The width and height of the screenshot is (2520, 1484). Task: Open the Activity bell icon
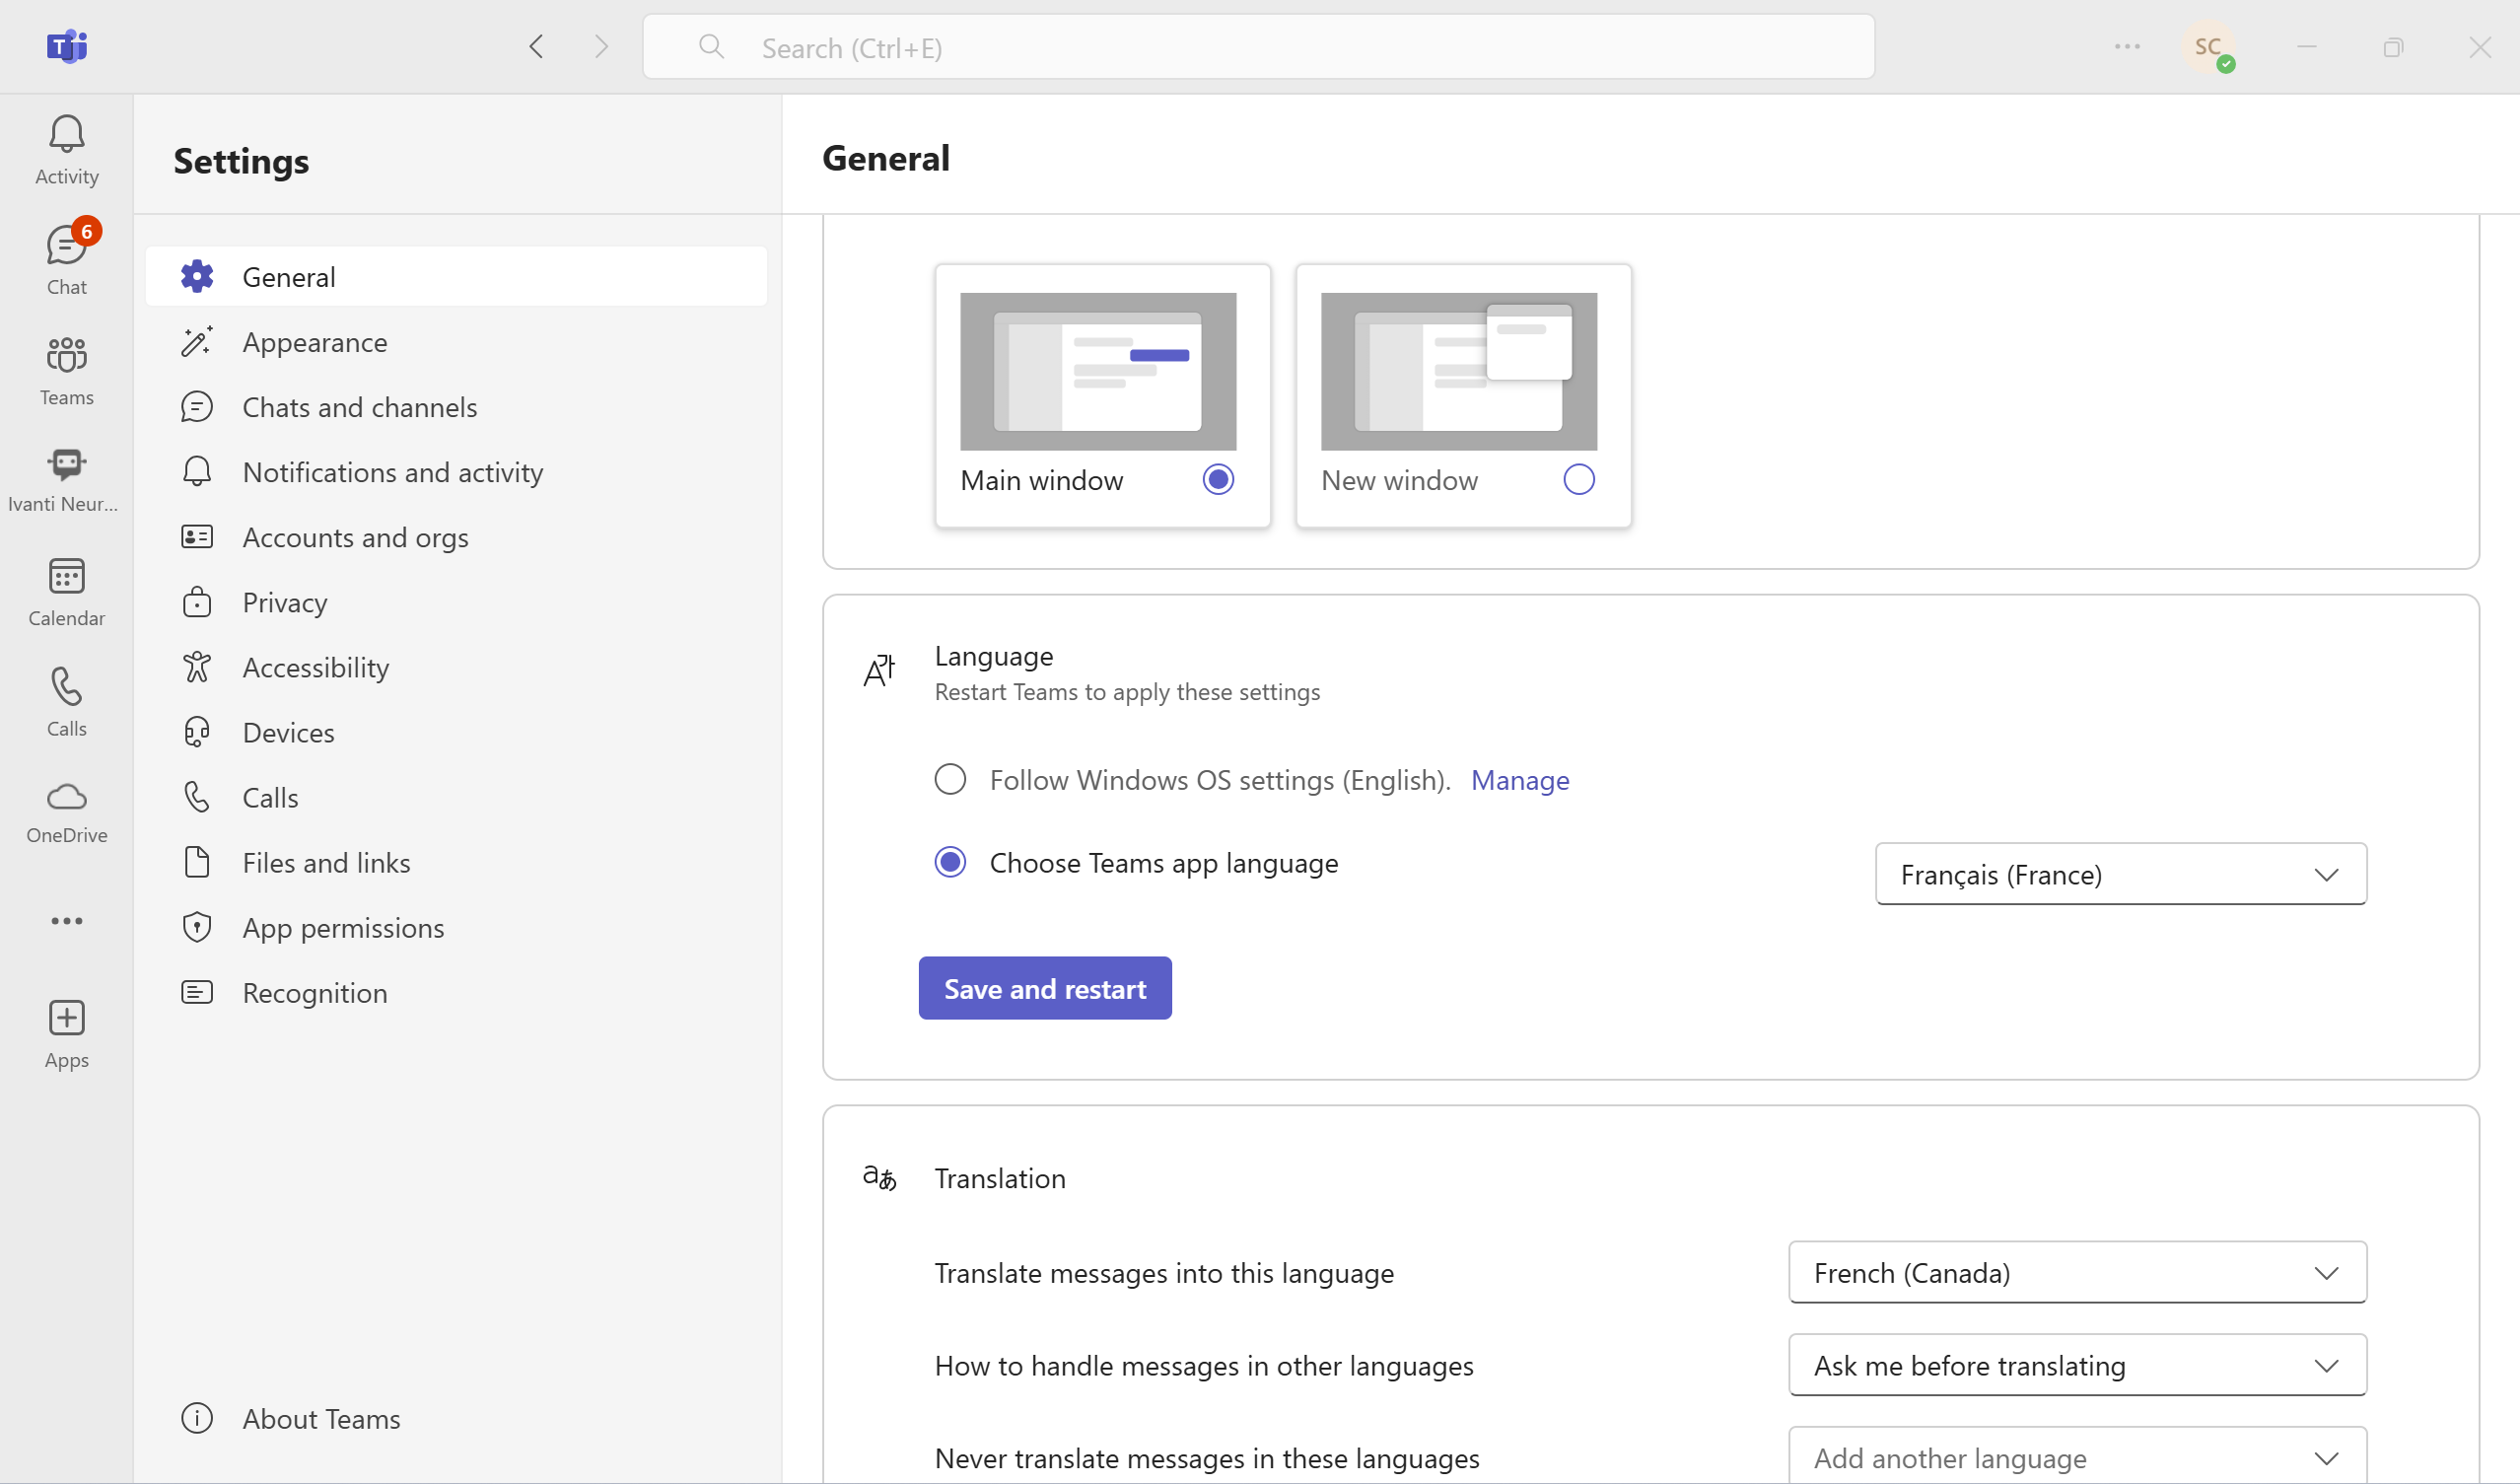point(66,150)
